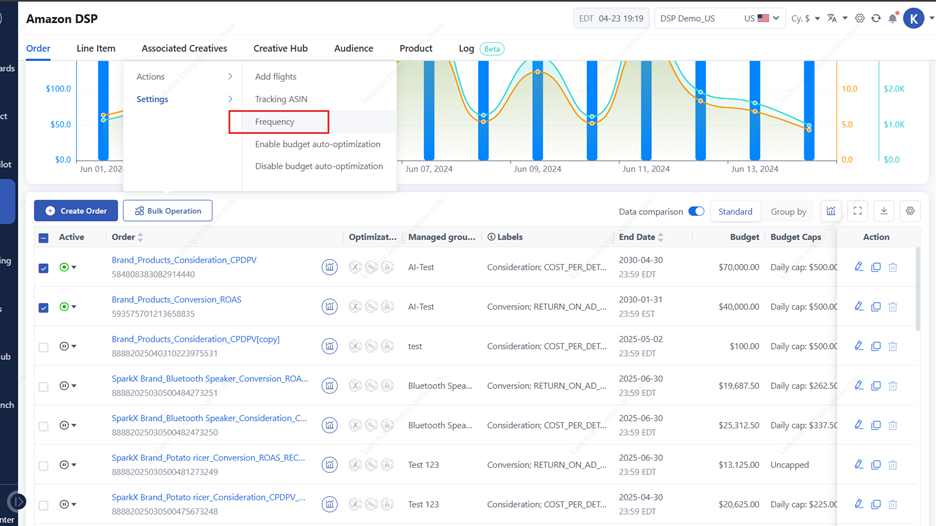Expand active status dropdown for first order
Image resolution: width=936 pixels, height=526 pixels.
coord(74,268)
